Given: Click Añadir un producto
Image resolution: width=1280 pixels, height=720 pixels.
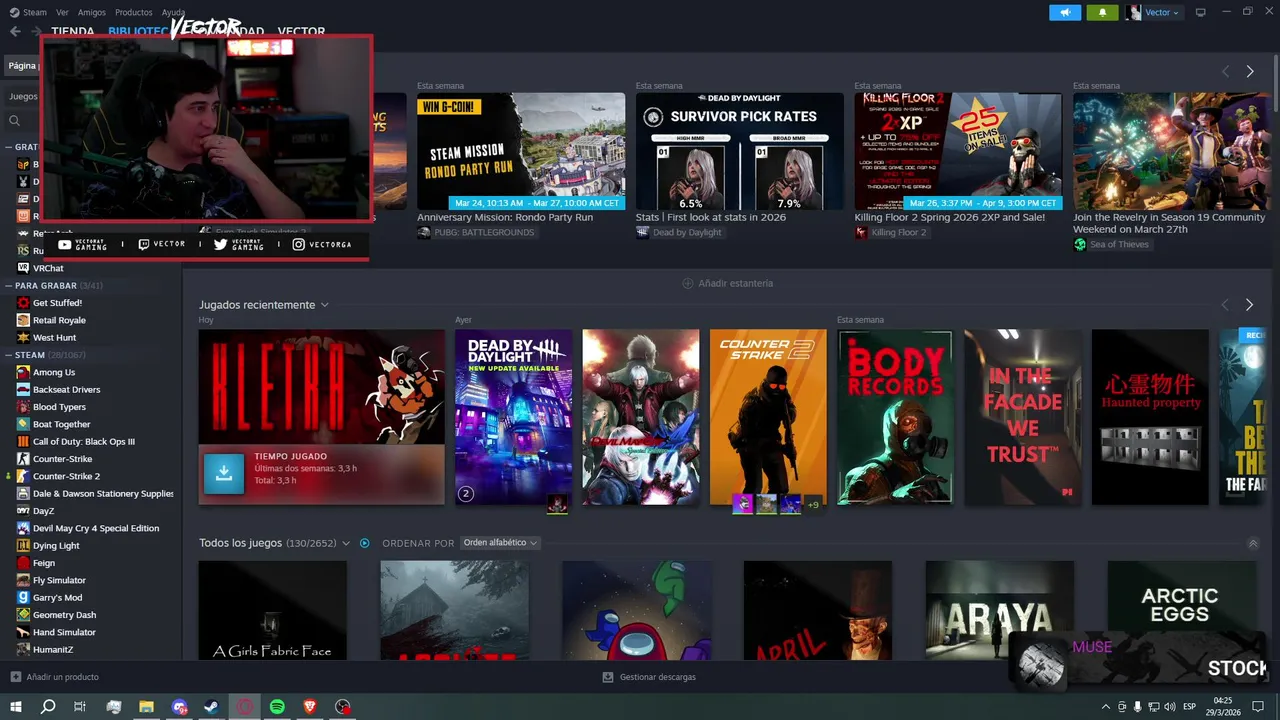Looking at the screenshot, I should click(x=55, y=677).
